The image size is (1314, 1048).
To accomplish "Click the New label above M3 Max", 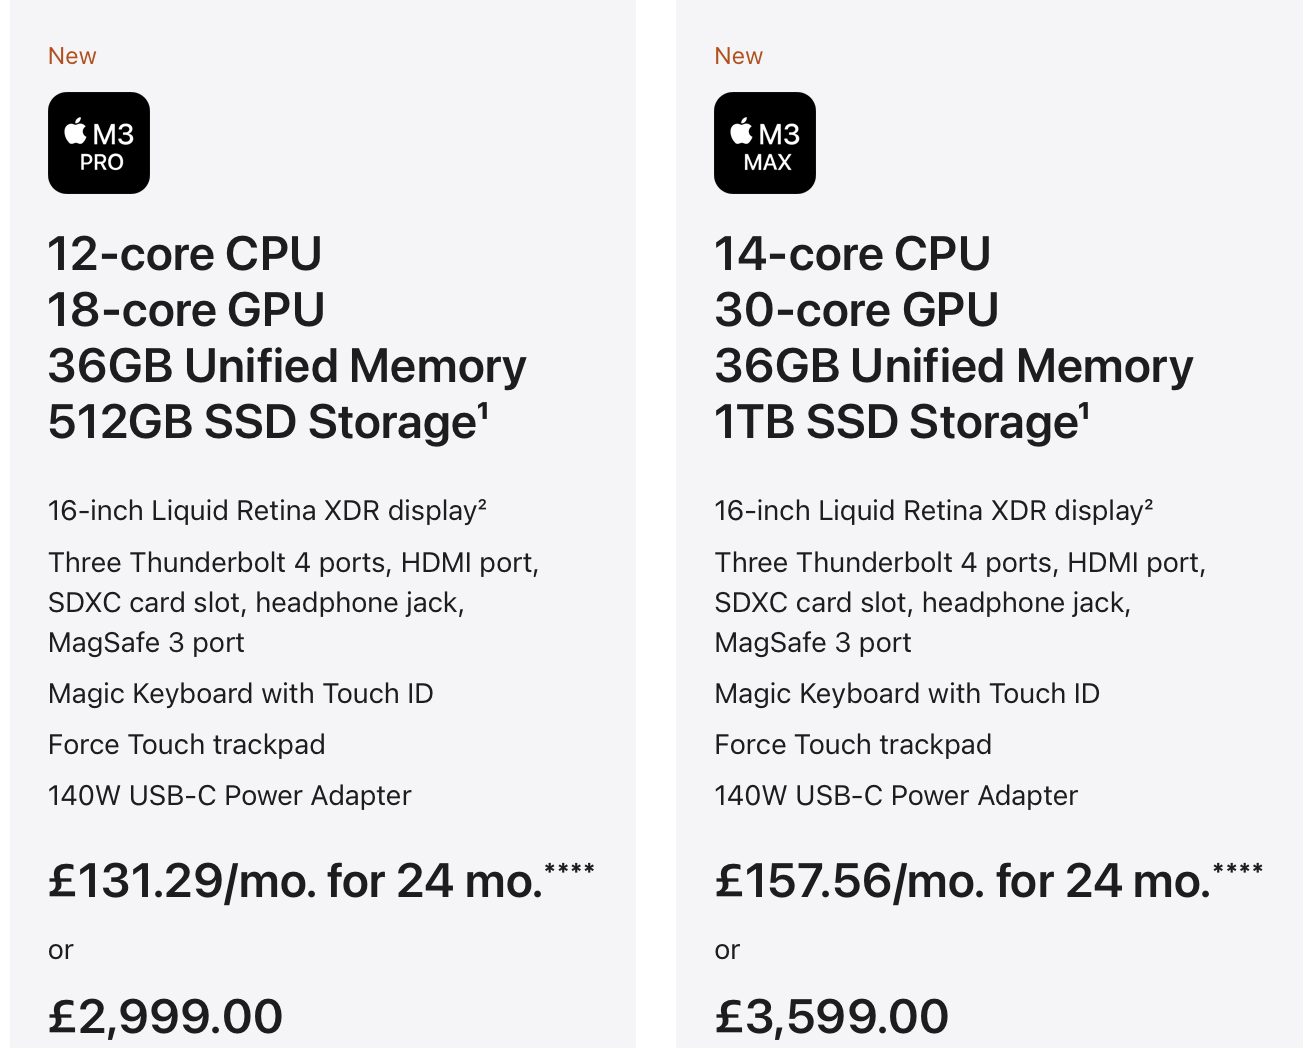I will [x=738, y=56].
